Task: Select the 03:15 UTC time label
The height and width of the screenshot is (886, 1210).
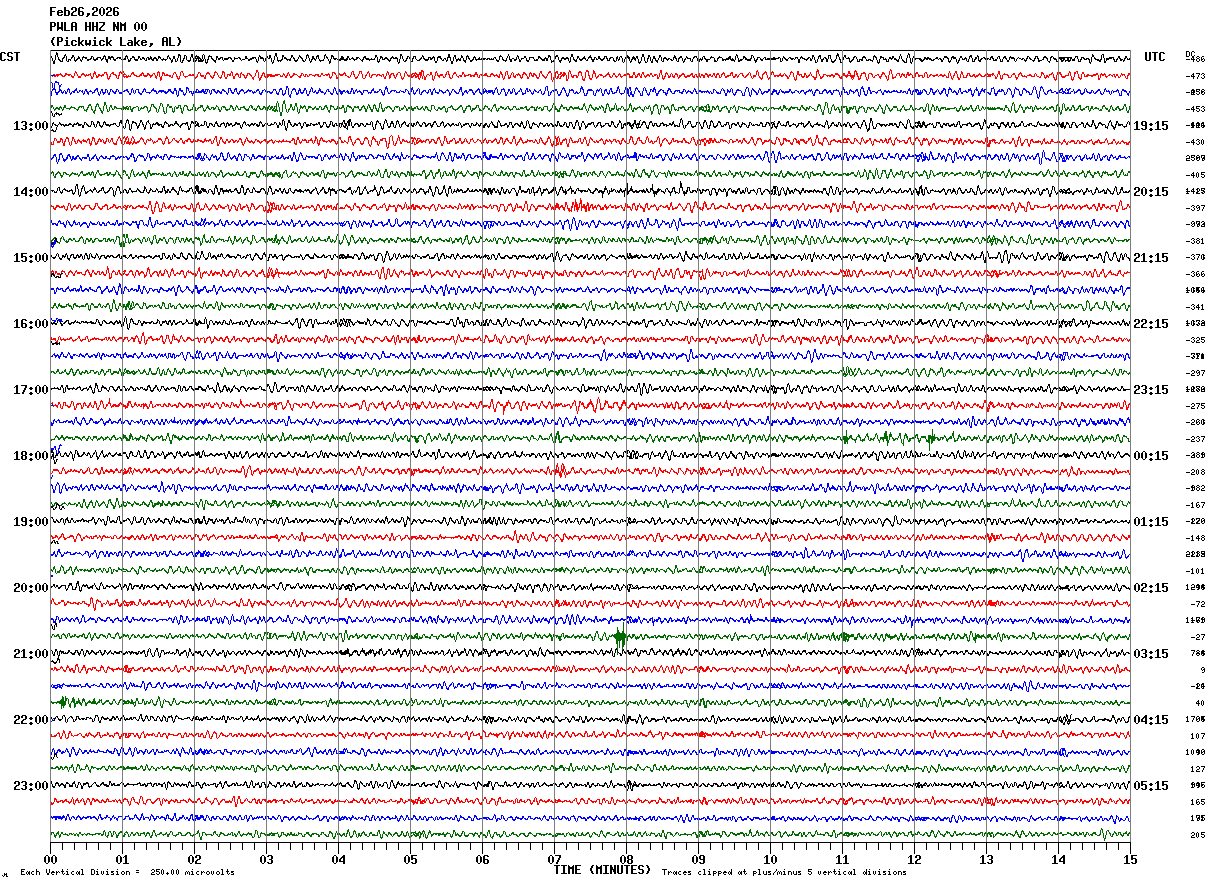Action: coord(1151,654)
